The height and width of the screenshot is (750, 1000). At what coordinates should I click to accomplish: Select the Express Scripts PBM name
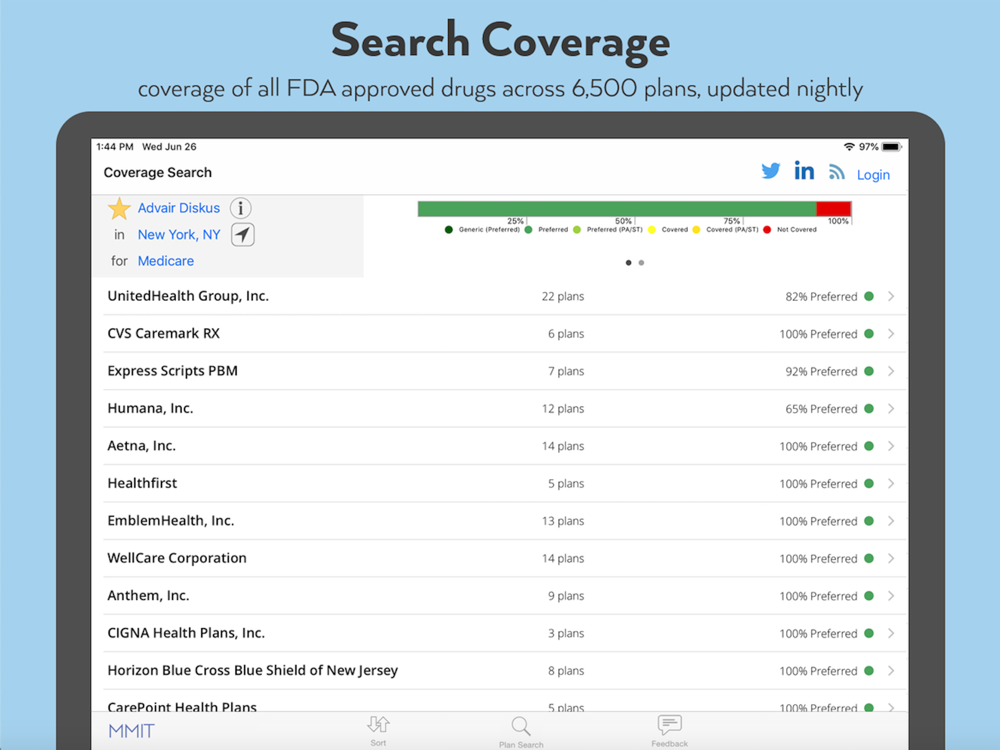172,371
